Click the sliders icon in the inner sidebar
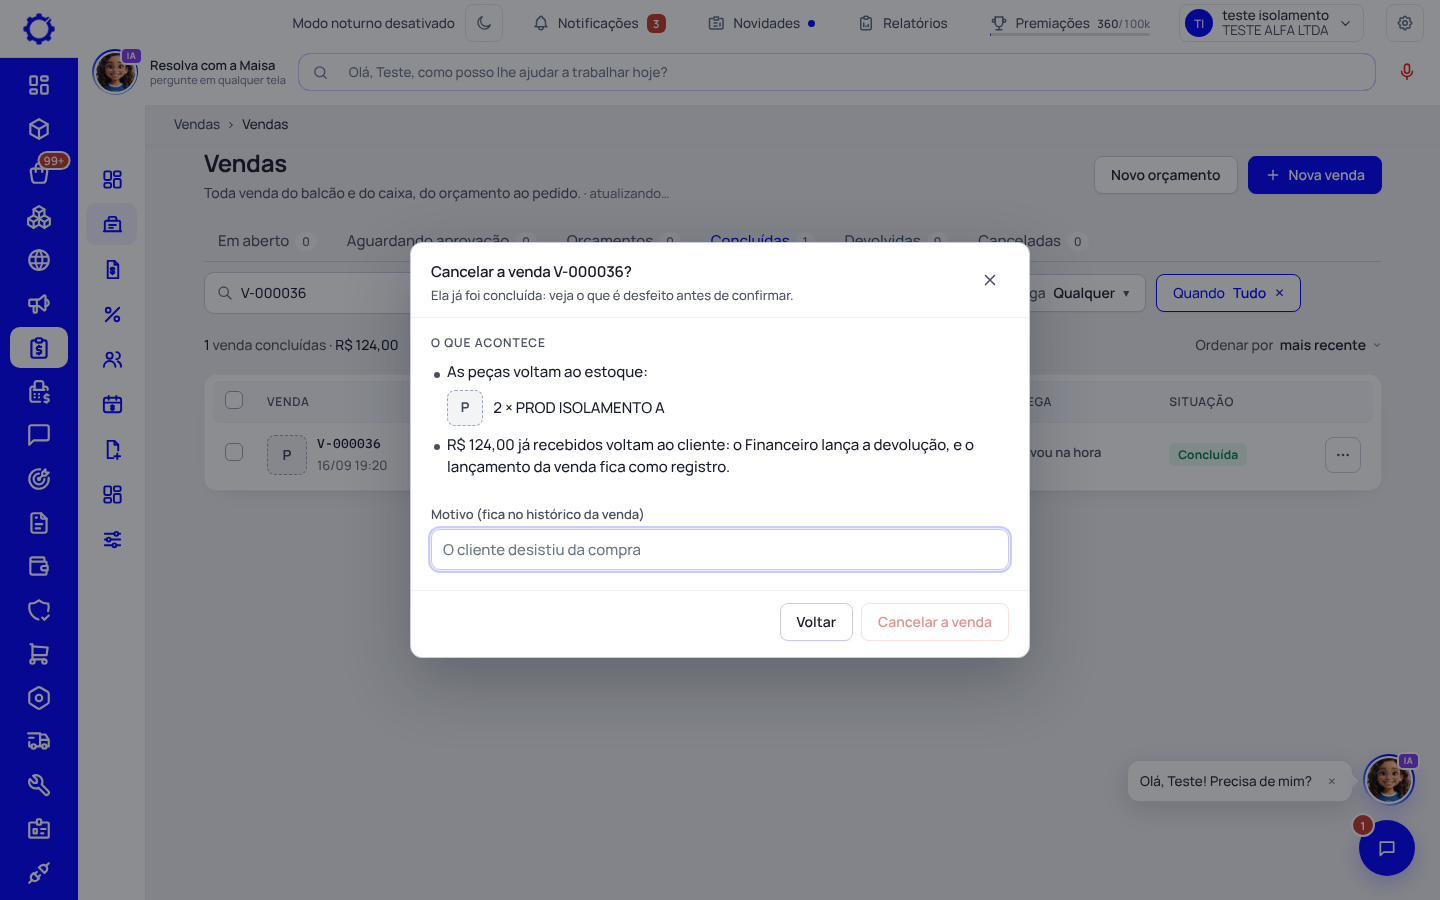Image resolution: width=1440 pixels, height=900 pixels. pyautogui.click(x=112, y=539)
